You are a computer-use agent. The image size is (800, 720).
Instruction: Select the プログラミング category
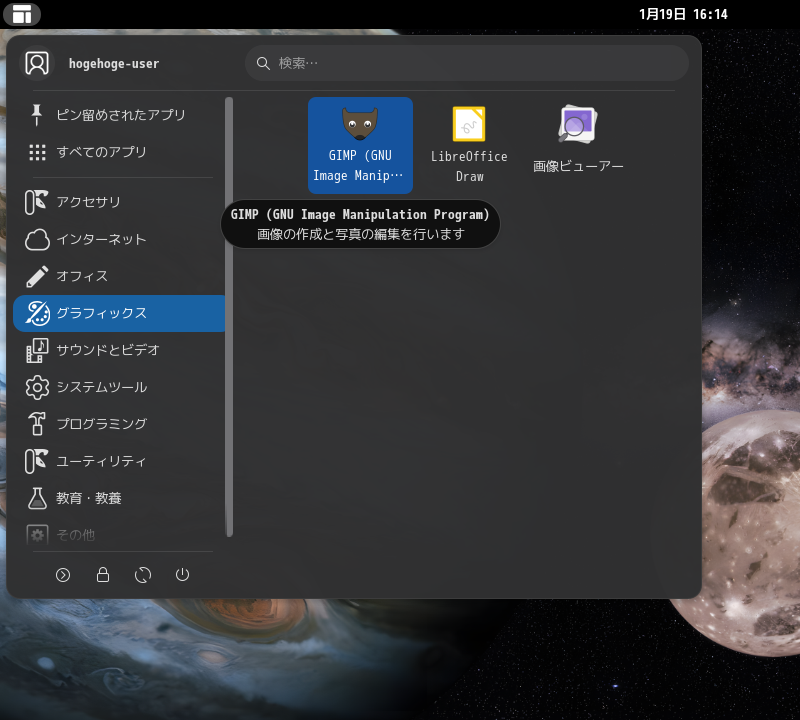(101, 424)
